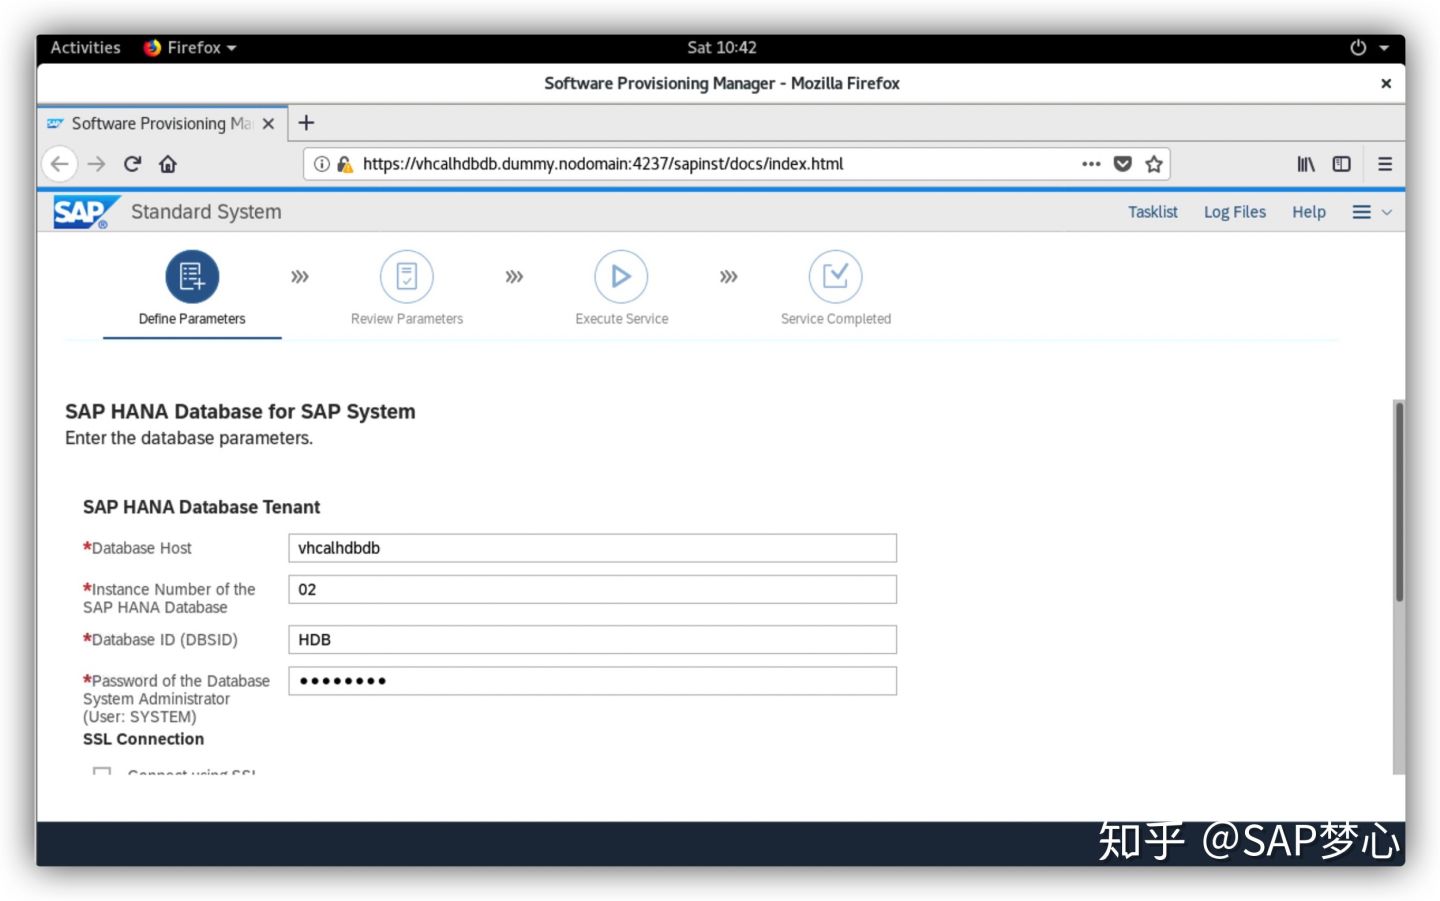Click the SAP HANA Database Tenant heading
This screenshot has width=1440, height=901.
[201, 507]
